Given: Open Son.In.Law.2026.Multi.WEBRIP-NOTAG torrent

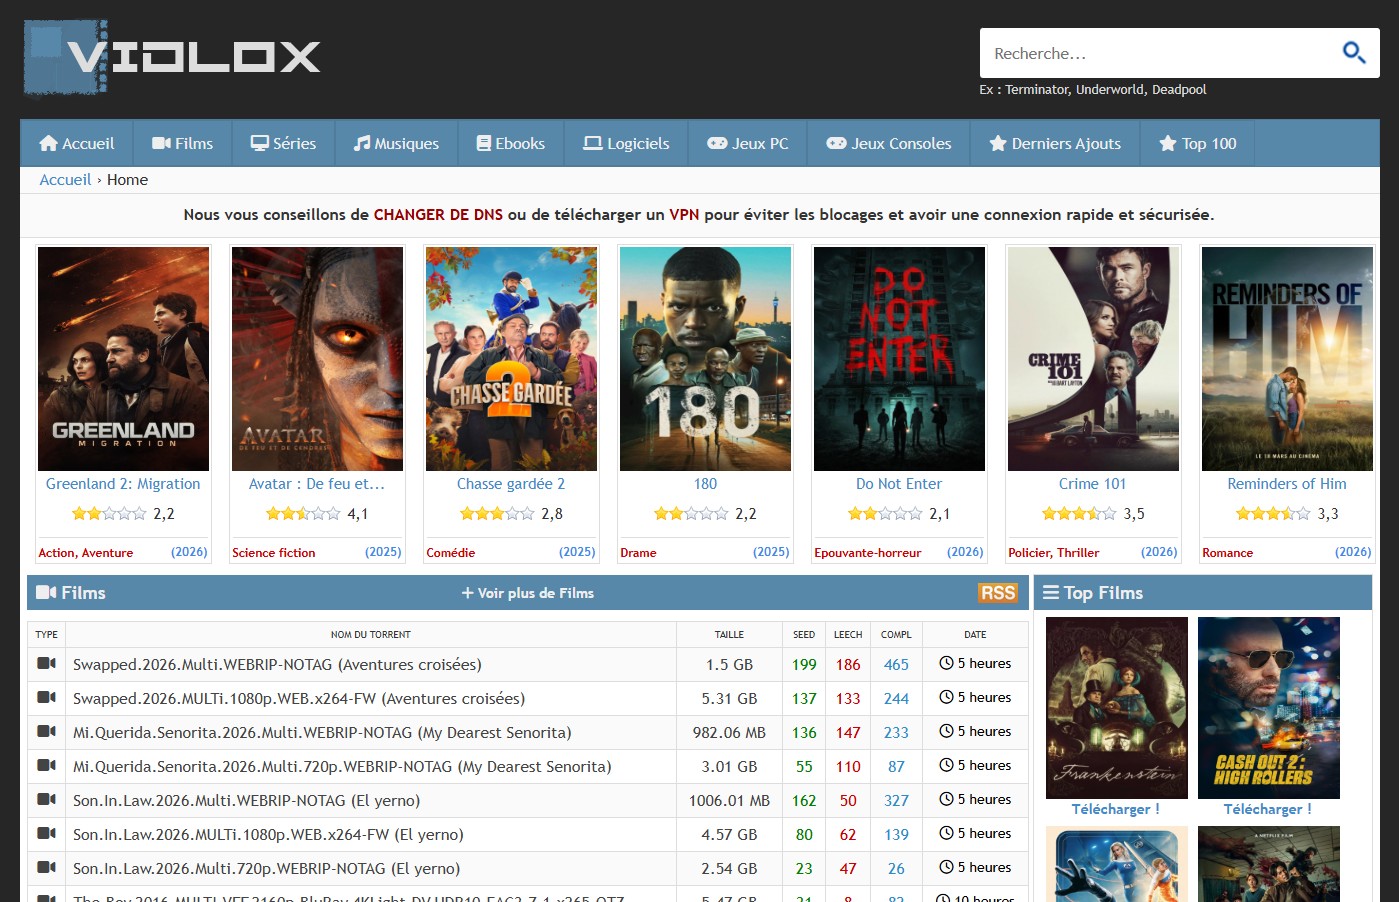Looking at the screenshot, I should point(246,800).
